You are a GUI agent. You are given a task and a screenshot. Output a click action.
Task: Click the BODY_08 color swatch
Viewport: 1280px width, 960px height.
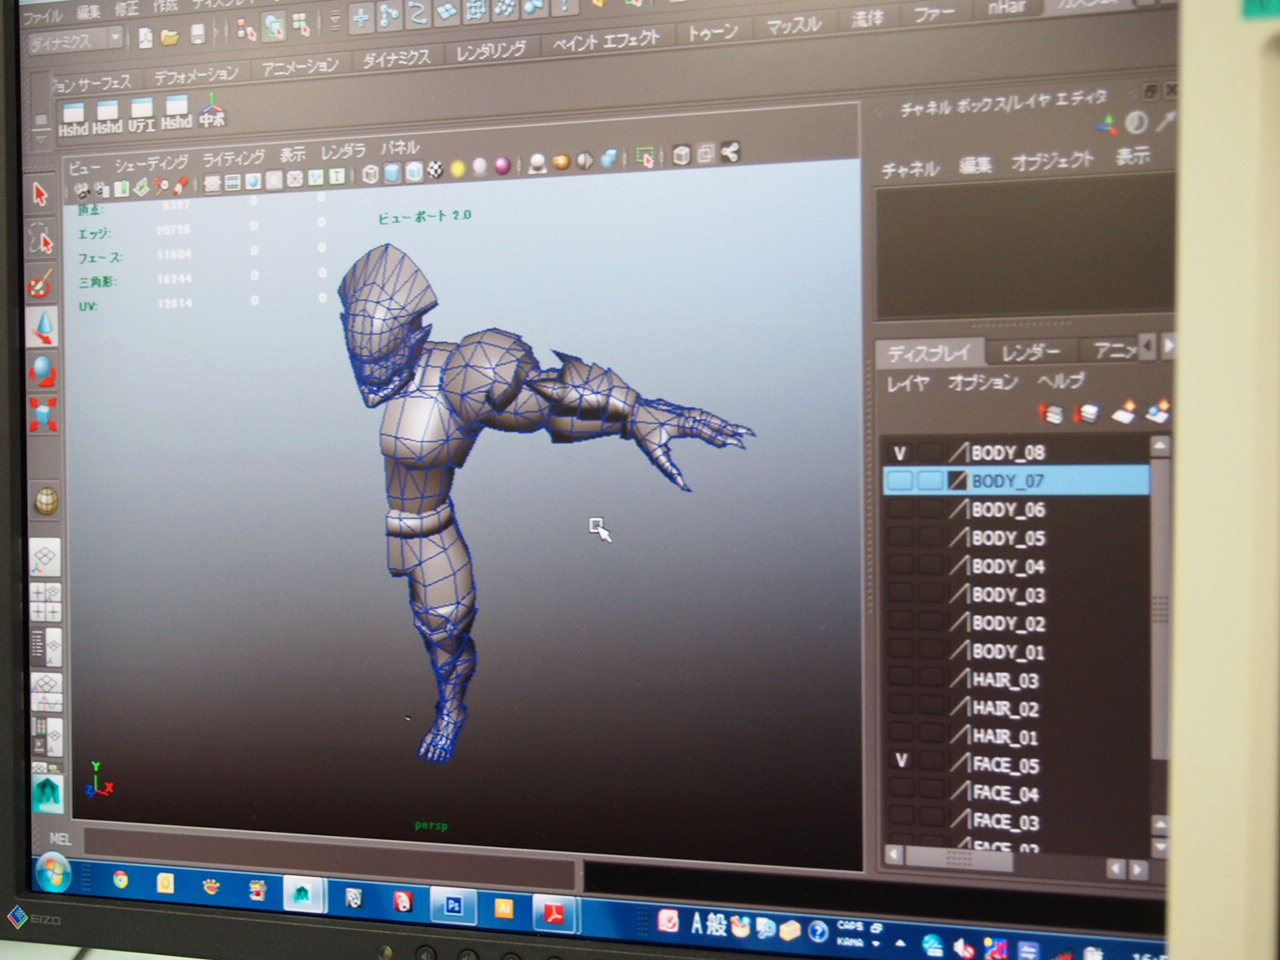(x=959, y=453)
